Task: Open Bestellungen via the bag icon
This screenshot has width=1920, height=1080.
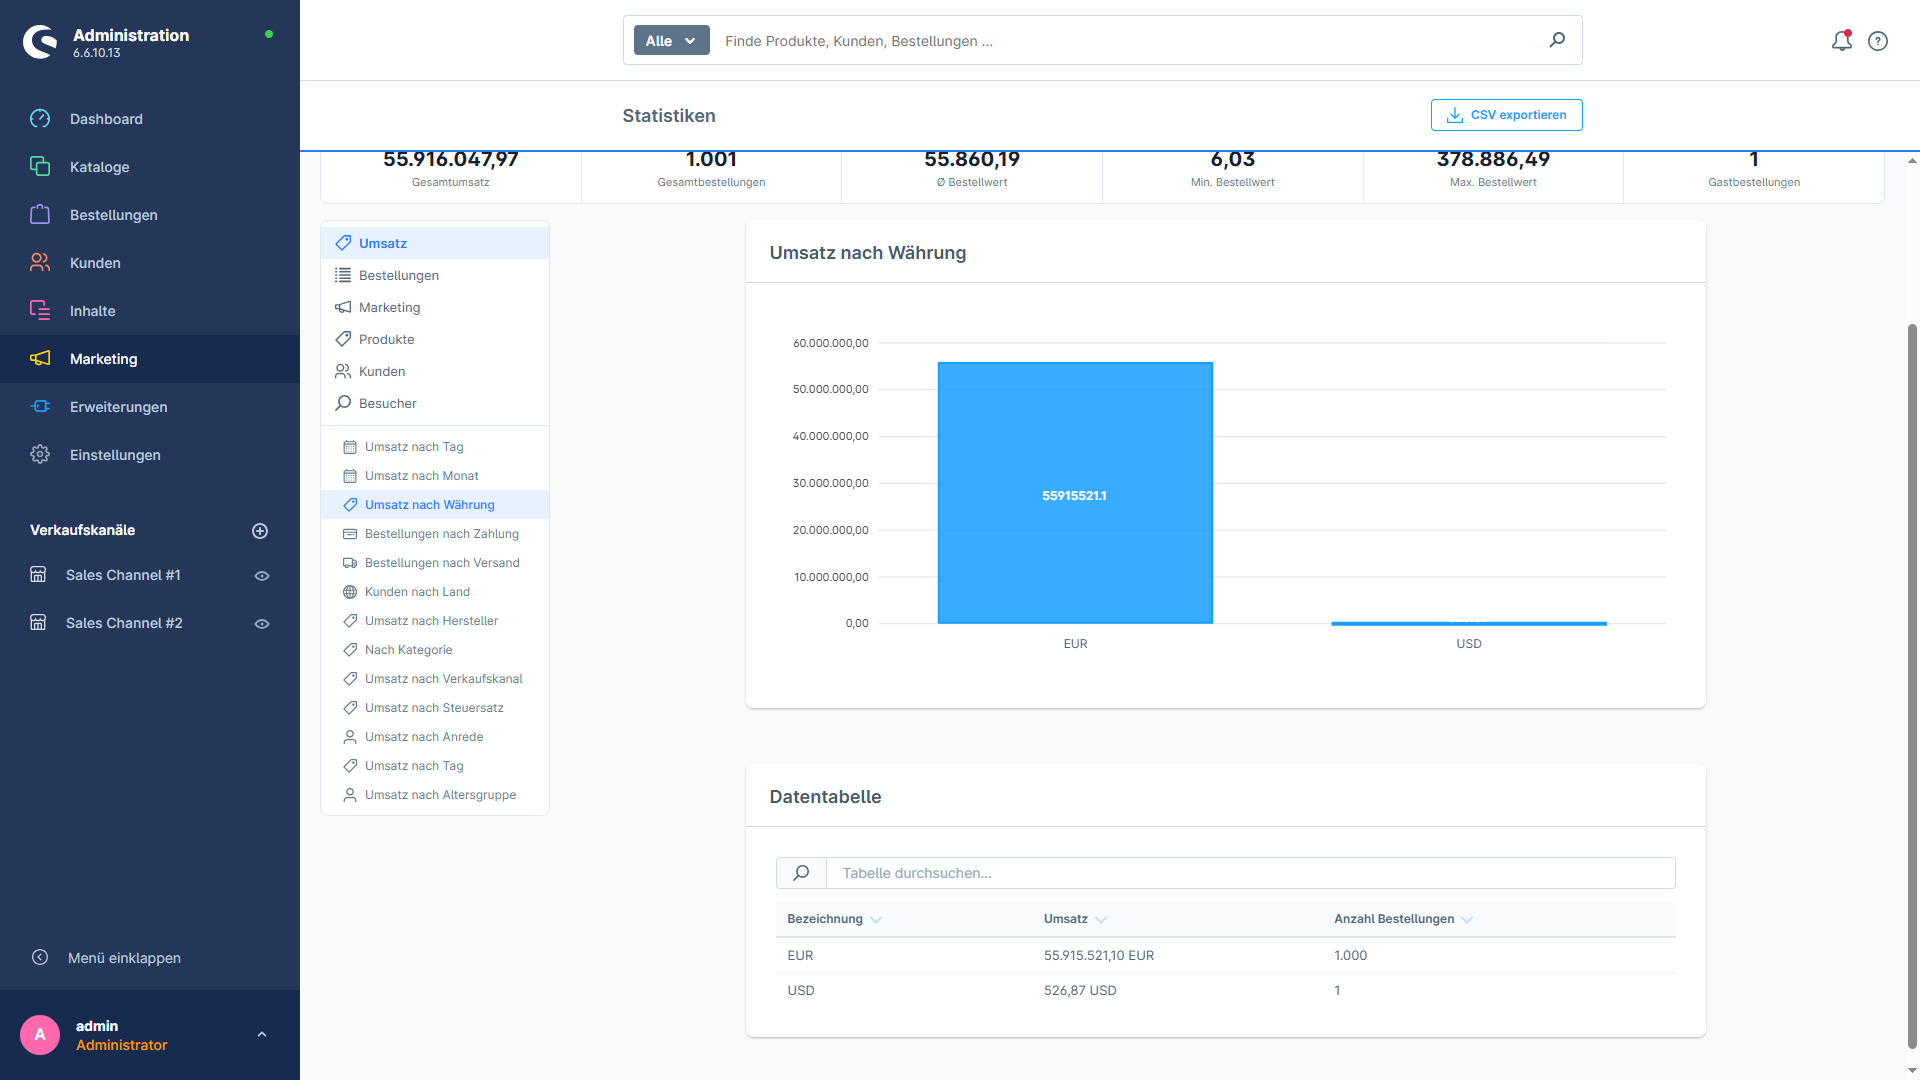Action: point(40,215)
